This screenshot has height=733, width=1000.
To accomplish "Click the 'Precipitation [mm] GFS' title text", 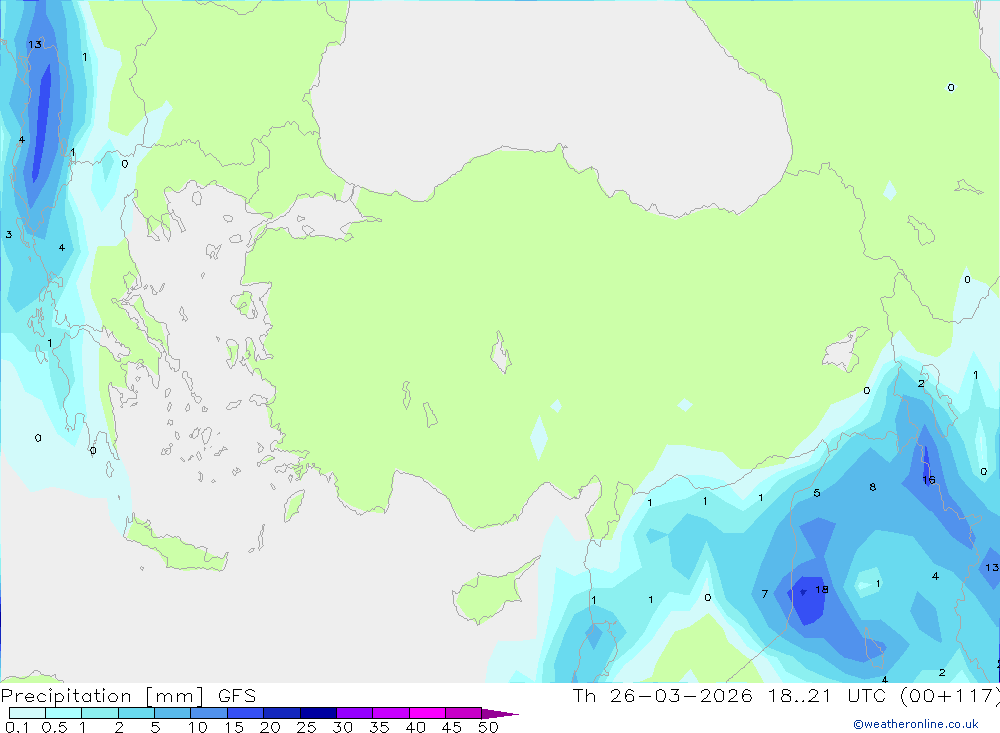I will click(128, 696).
